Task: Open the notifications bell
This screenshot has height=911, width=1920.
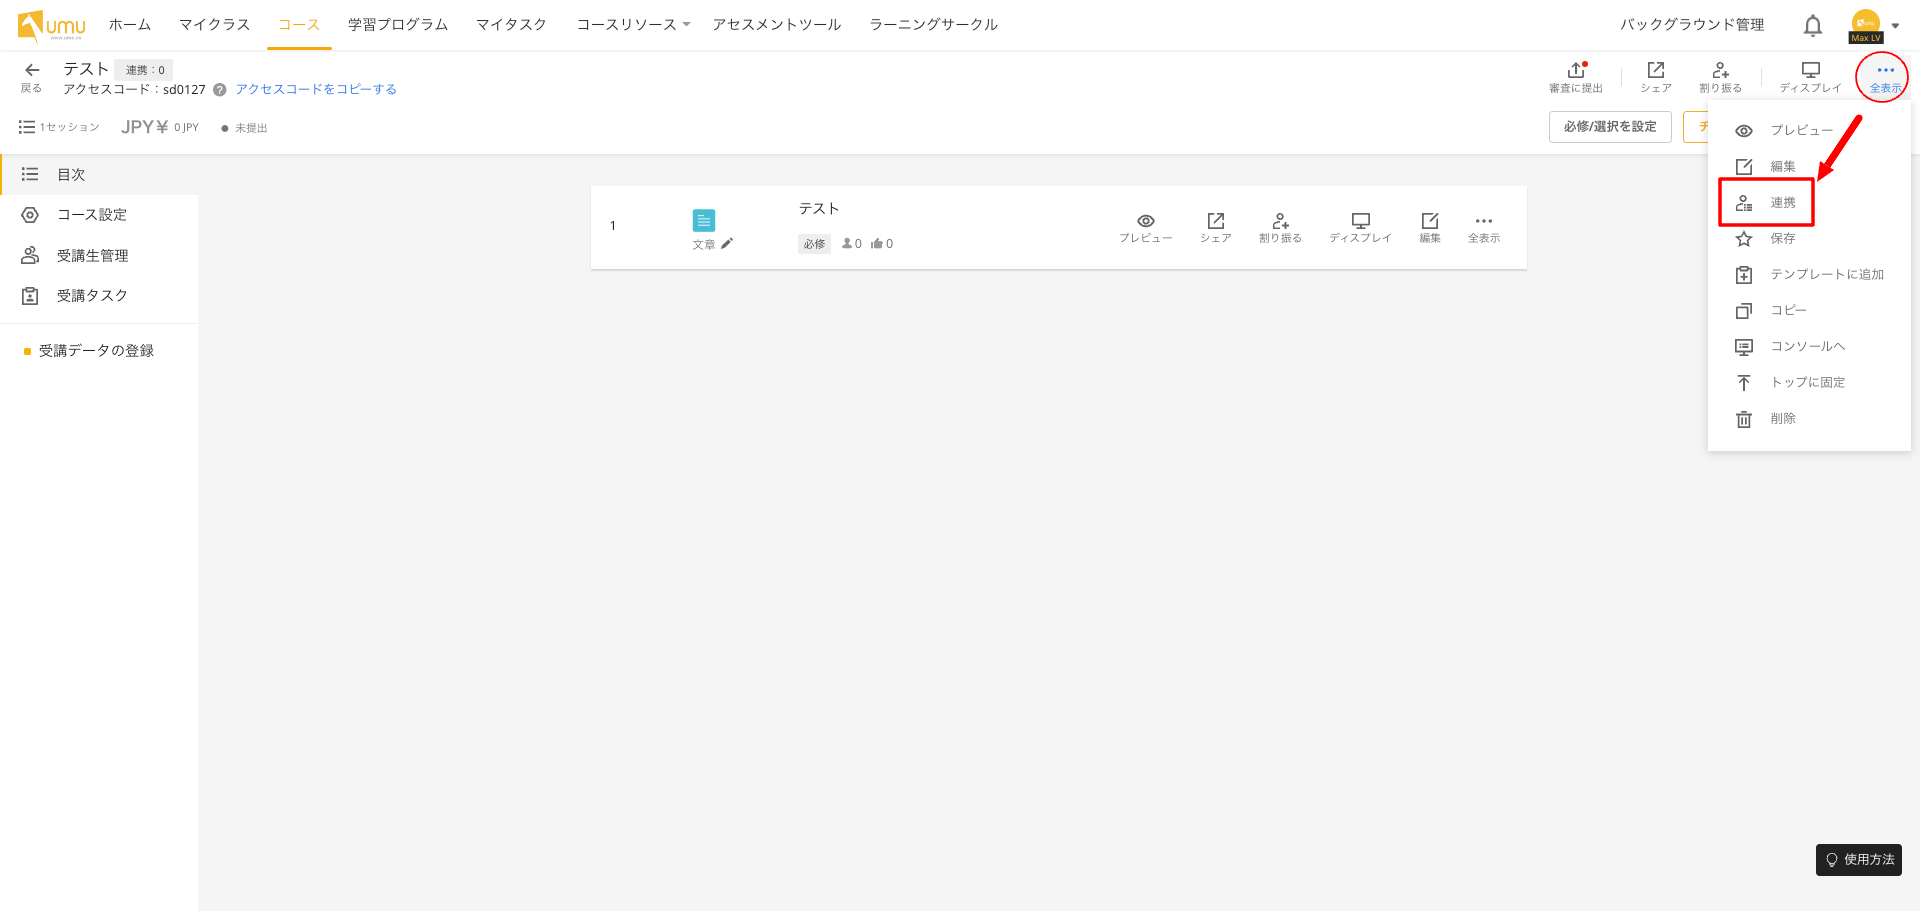Action: 1812,25
